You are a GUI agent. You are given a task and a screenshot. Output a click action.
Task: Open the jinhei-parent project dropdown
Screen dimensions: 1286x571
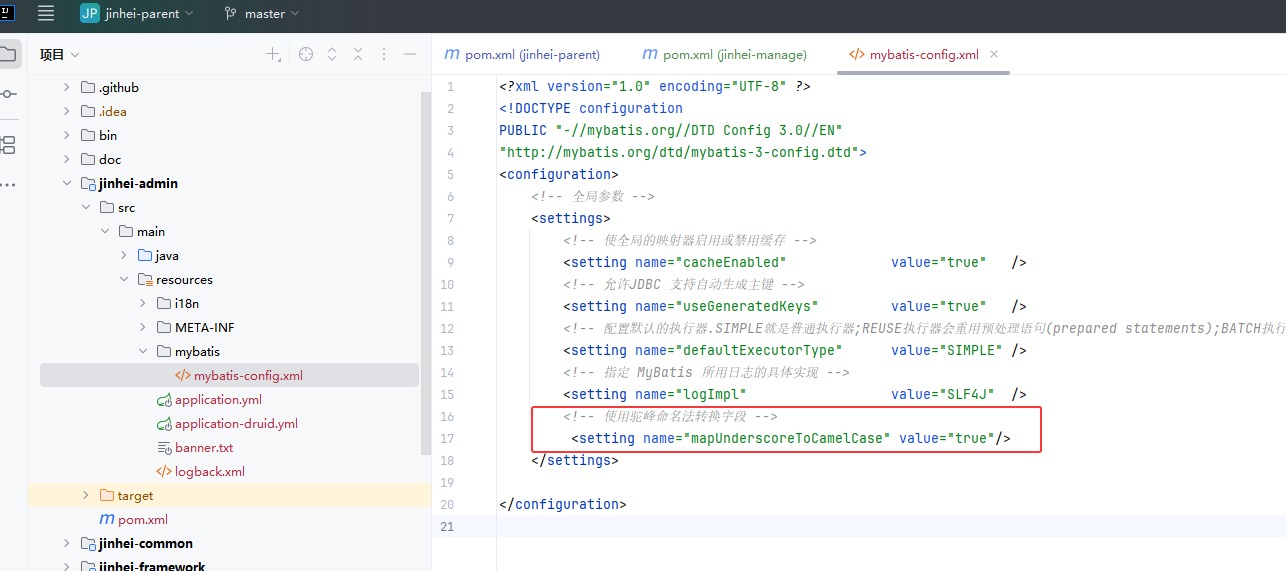tap(138, 14)
